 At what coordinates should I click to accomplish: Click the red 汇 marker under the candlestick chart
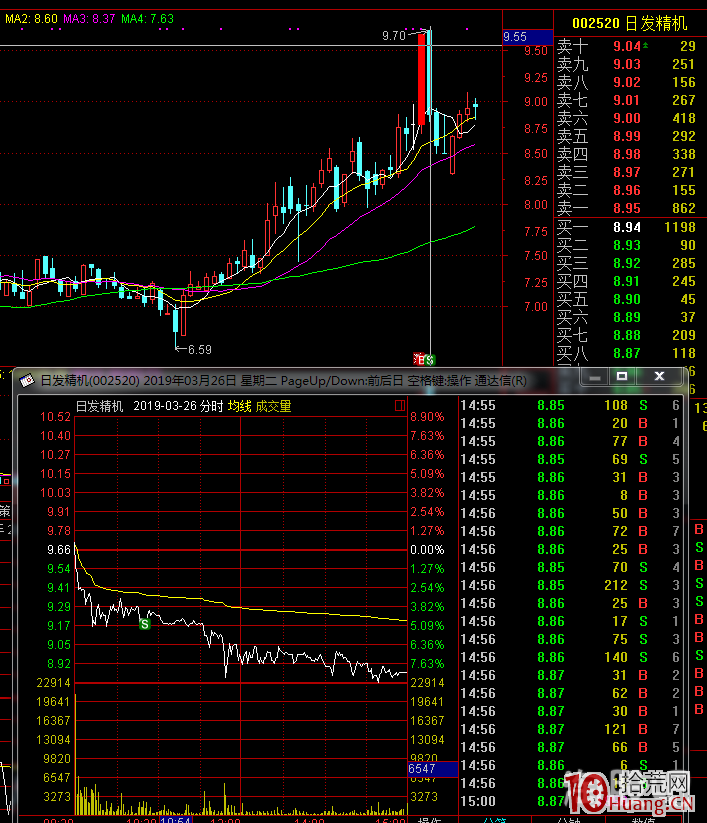419,358
